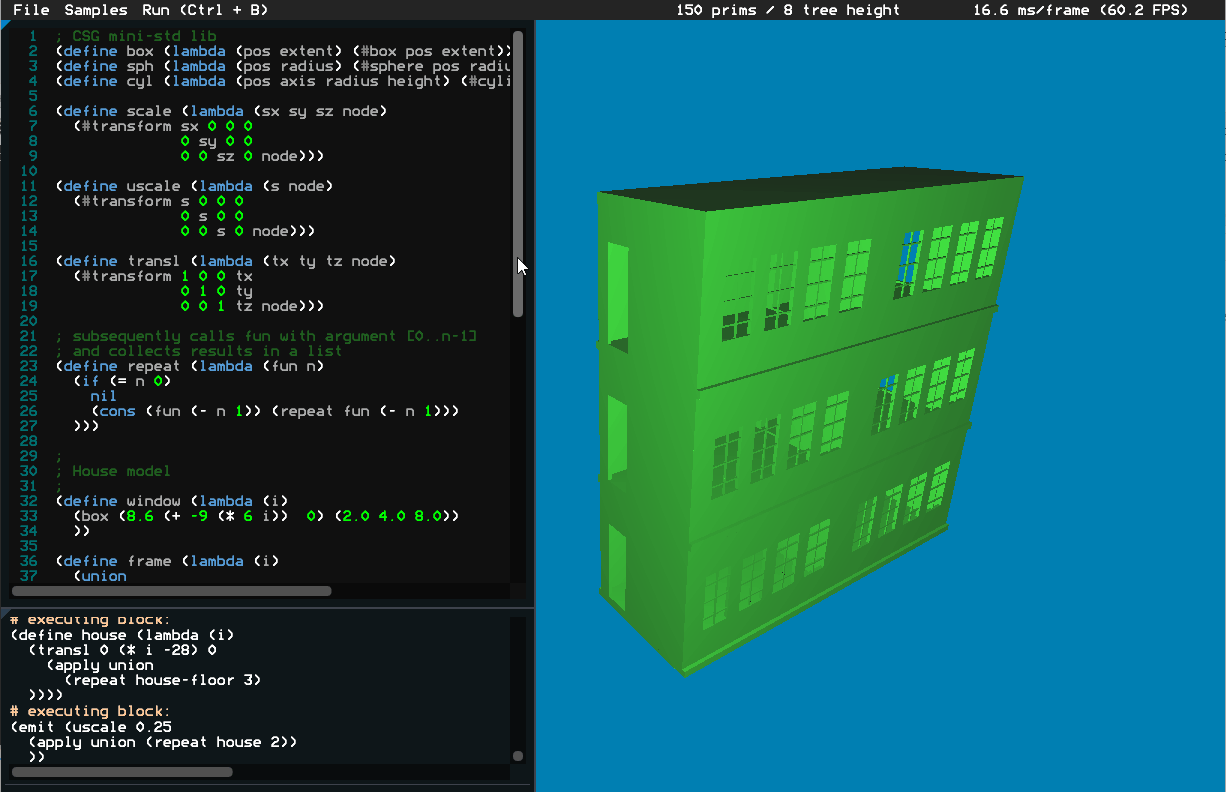
Task: Click the '(define repeat' line 23
Action: pos(190,366)
